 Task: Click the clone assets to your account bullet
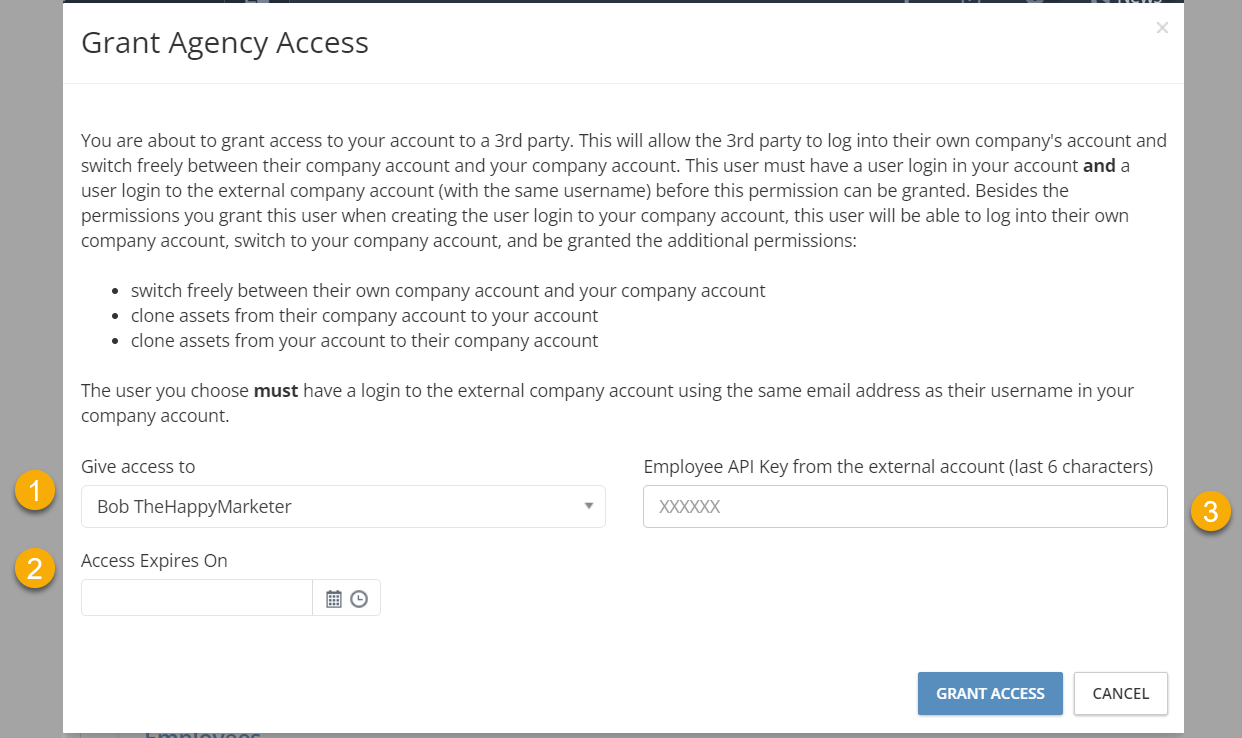(x=364, y=315)
